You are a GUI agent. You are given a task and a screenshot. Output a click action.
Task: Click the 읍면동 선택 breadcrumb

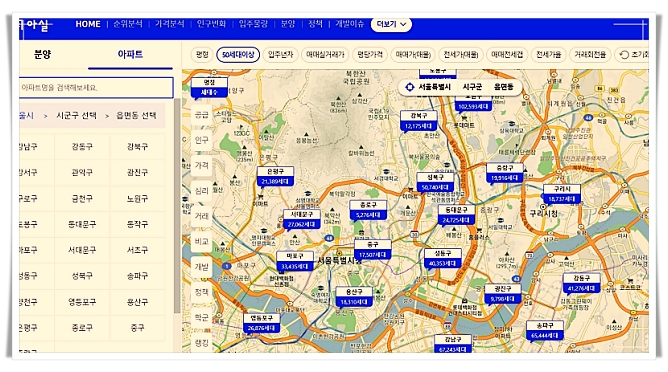pos(136,115)
